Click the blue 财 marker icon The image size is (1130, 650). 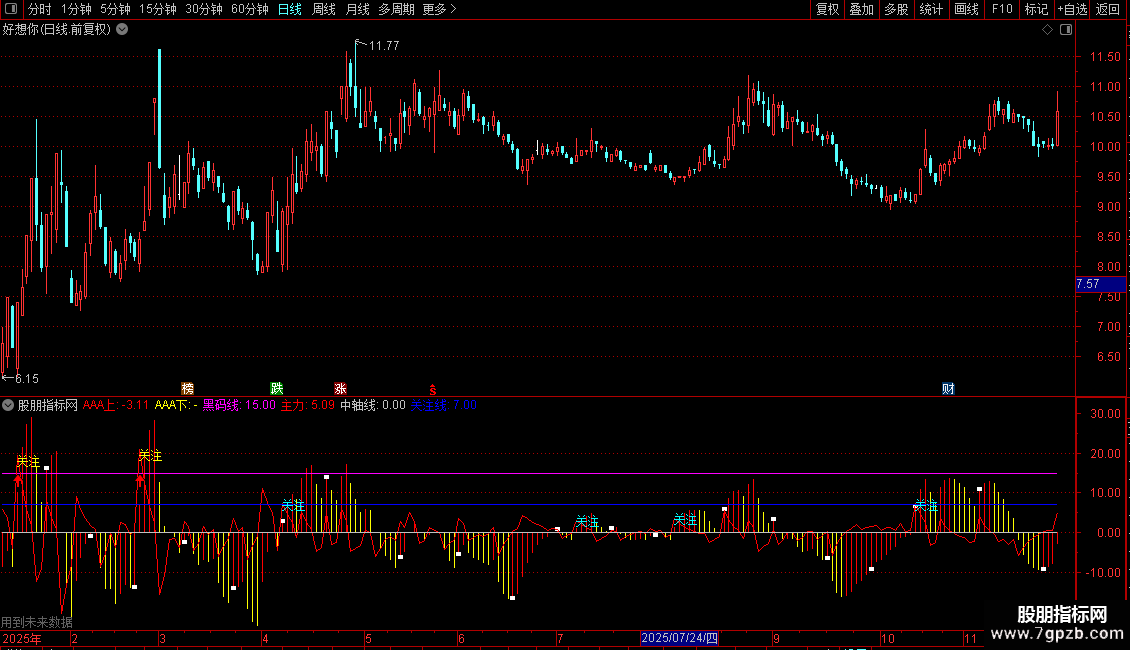click(948, 389)
